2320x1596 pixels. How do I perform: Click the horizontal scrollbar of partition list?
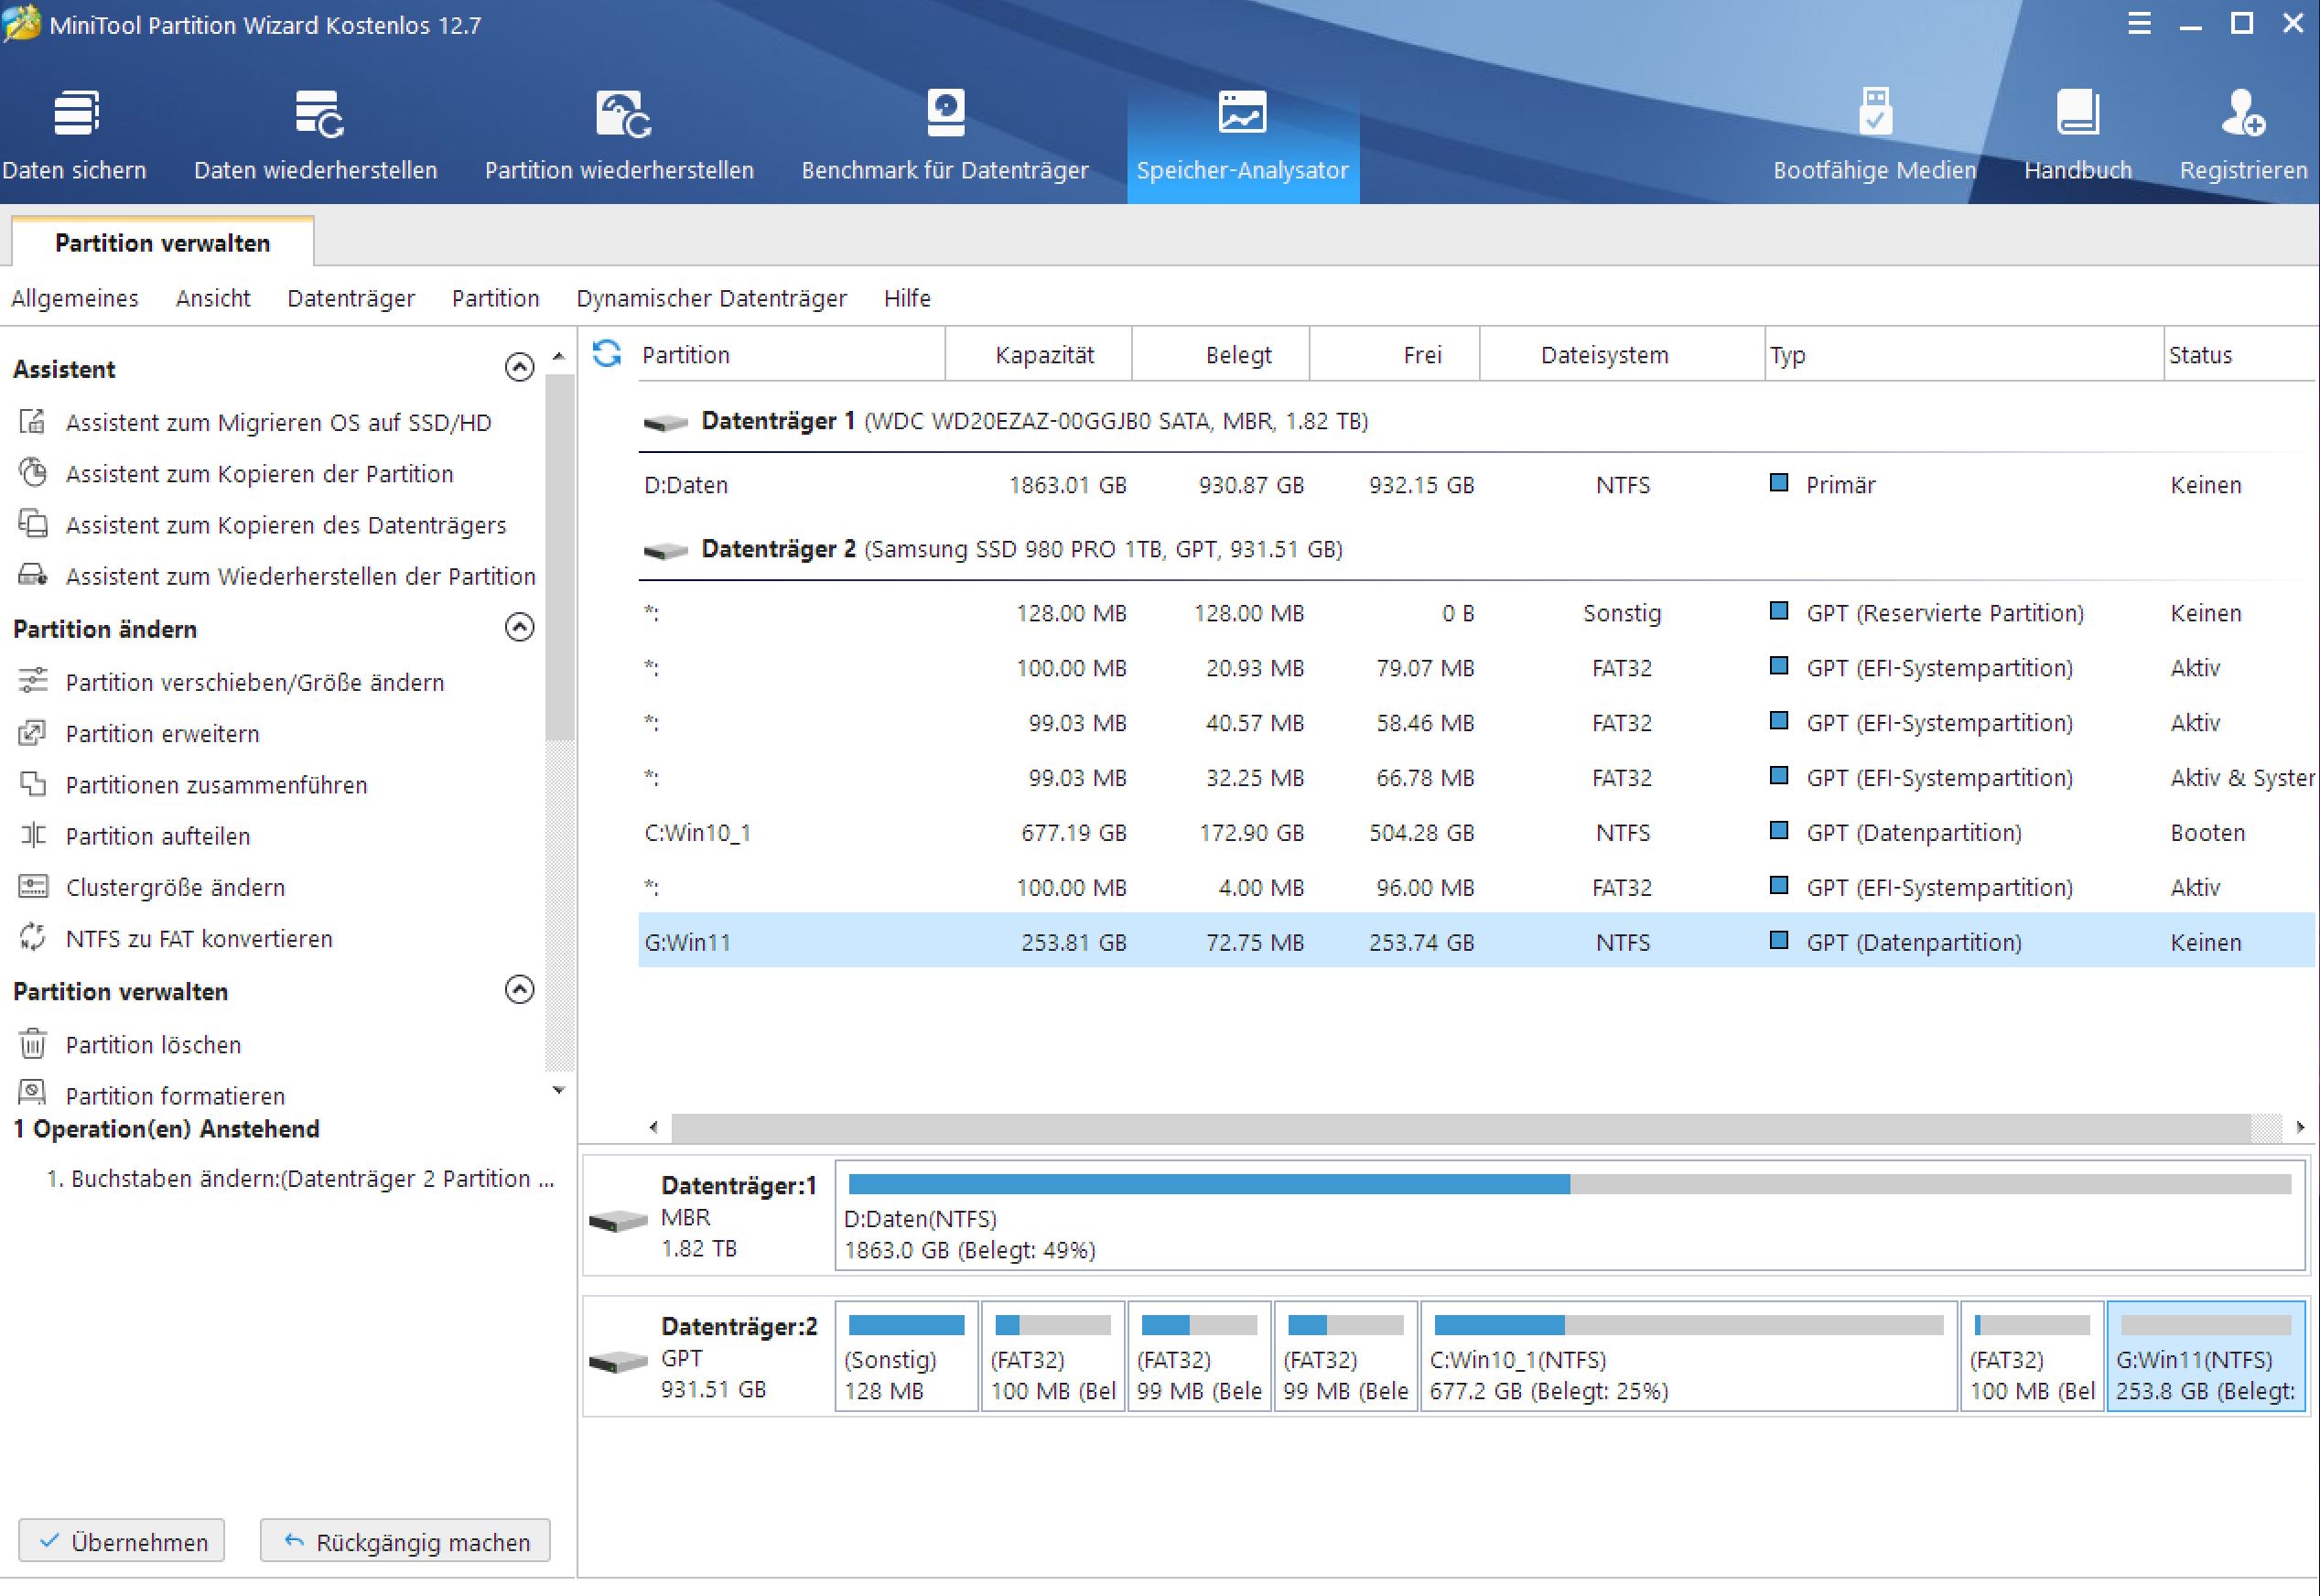tap(1460, 1128)
